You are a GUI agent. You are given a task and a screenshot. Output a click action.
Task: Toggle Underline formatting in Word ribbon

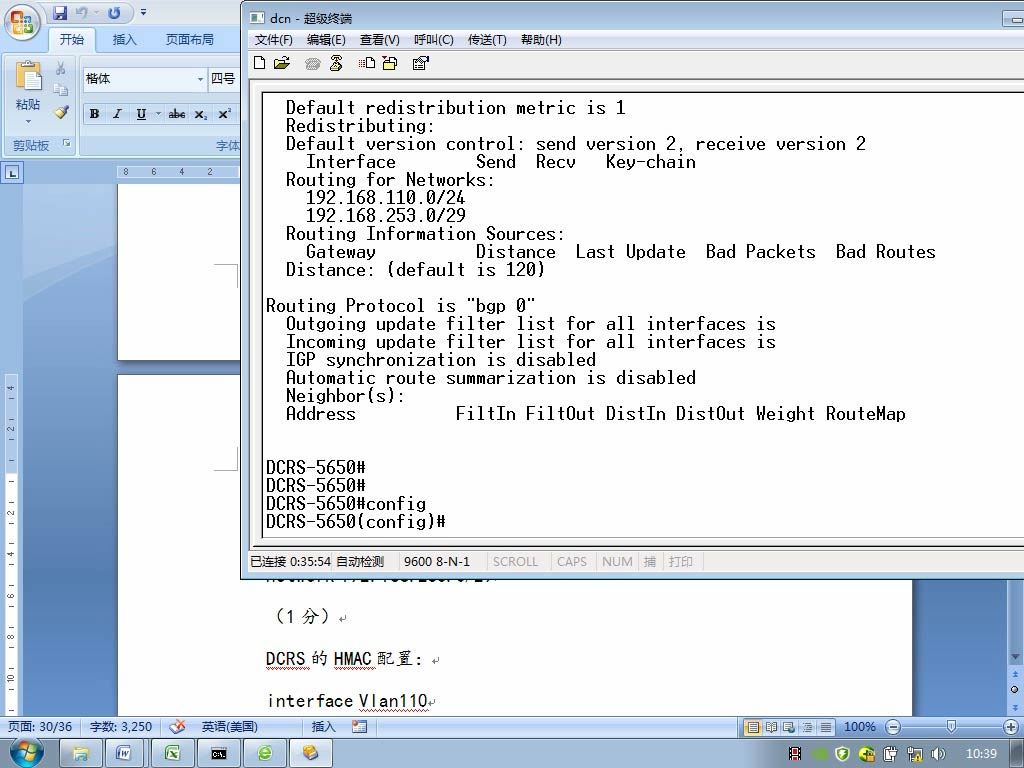[141, 114]
